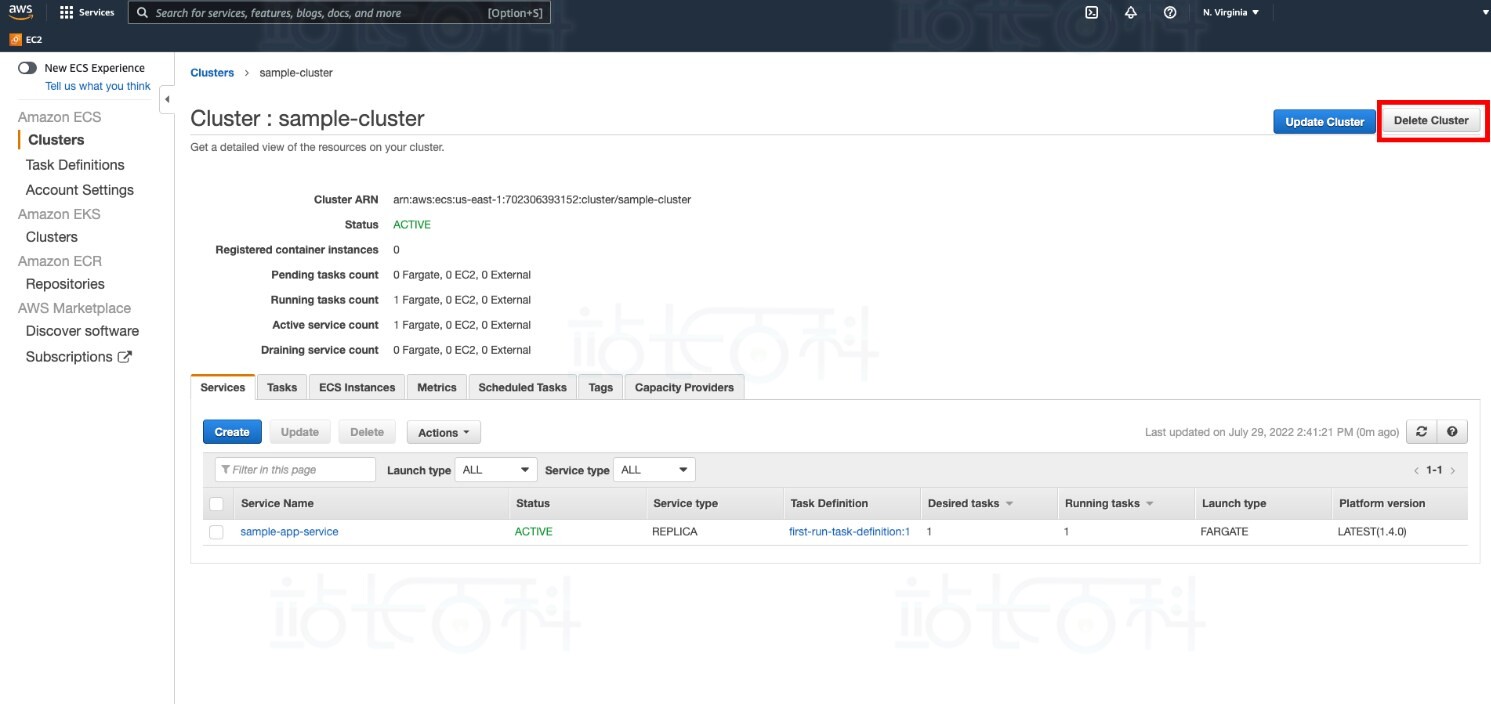Sort by Desired tasks column arrow
The height and width of the screenshot is (704, 1491).
click(x=1009, y=504)
